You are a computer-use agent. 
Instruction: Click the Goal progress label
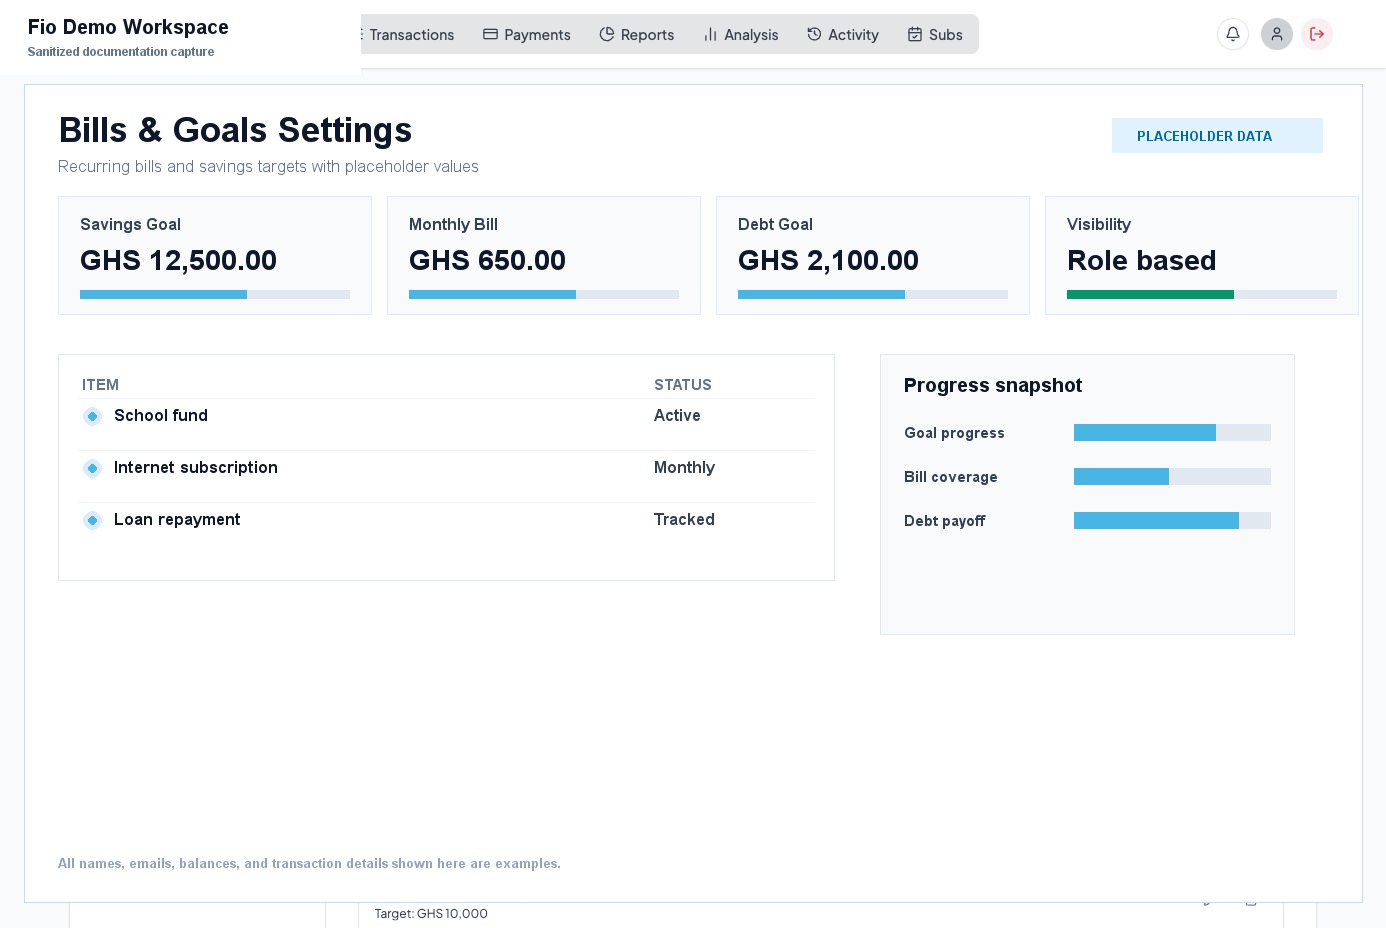click(954, 433)
